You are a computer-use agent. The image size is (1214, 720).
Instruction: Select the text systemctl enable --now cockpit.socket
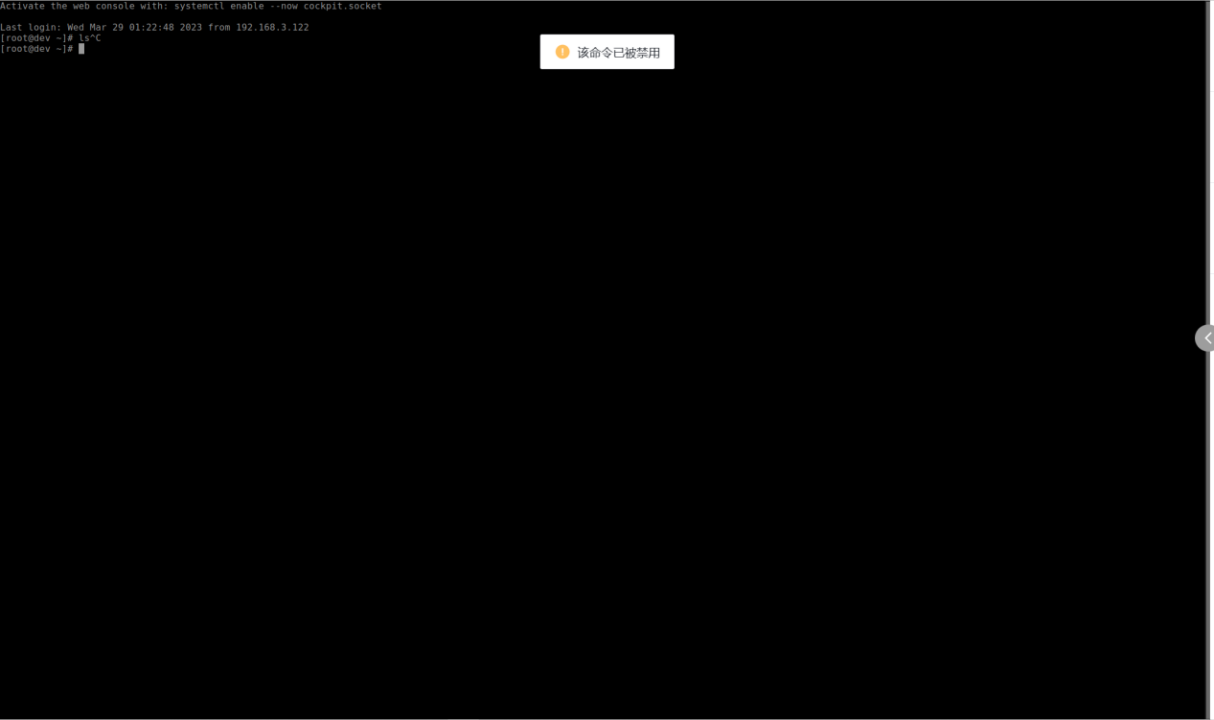(276, 5)
